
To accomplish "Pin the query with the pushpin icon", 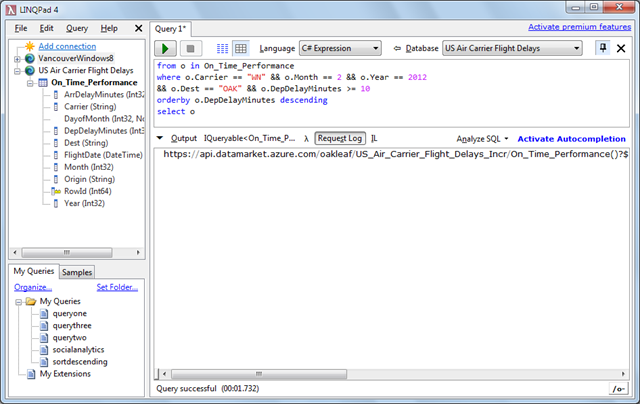I will click(x=602, y=48).
